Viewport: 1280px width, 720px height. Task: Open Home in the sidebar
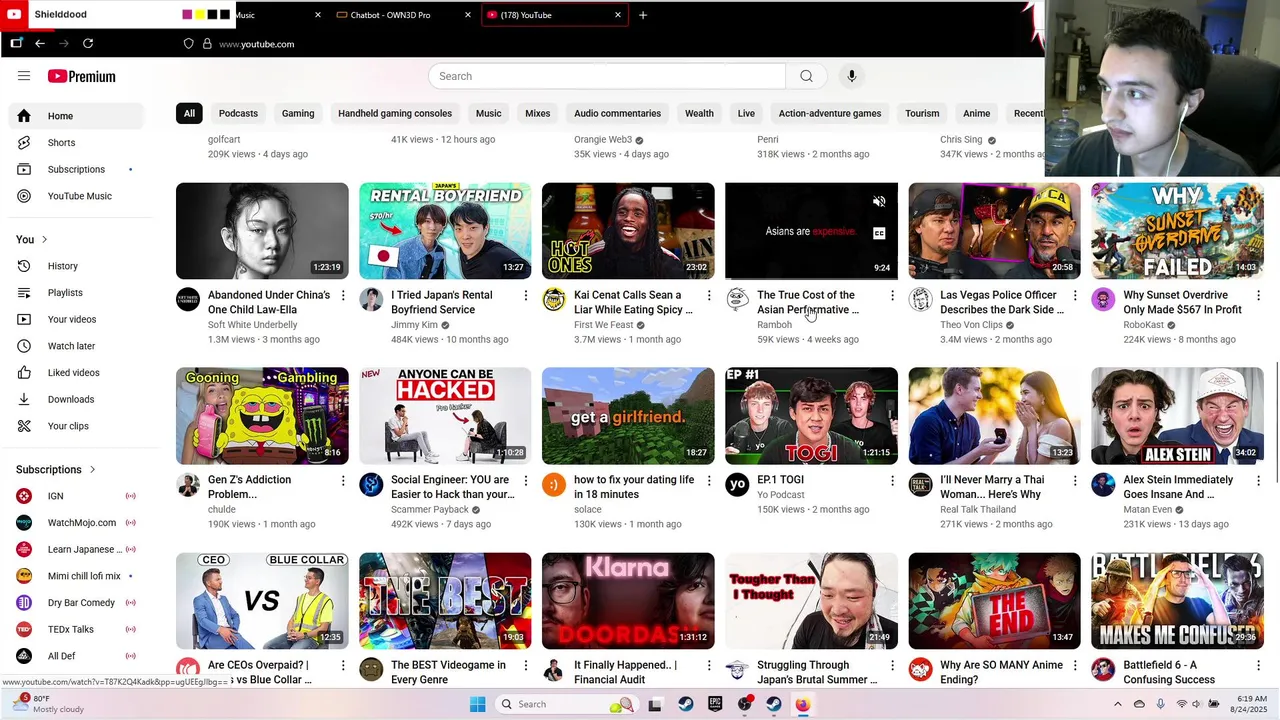coord(75,116)
